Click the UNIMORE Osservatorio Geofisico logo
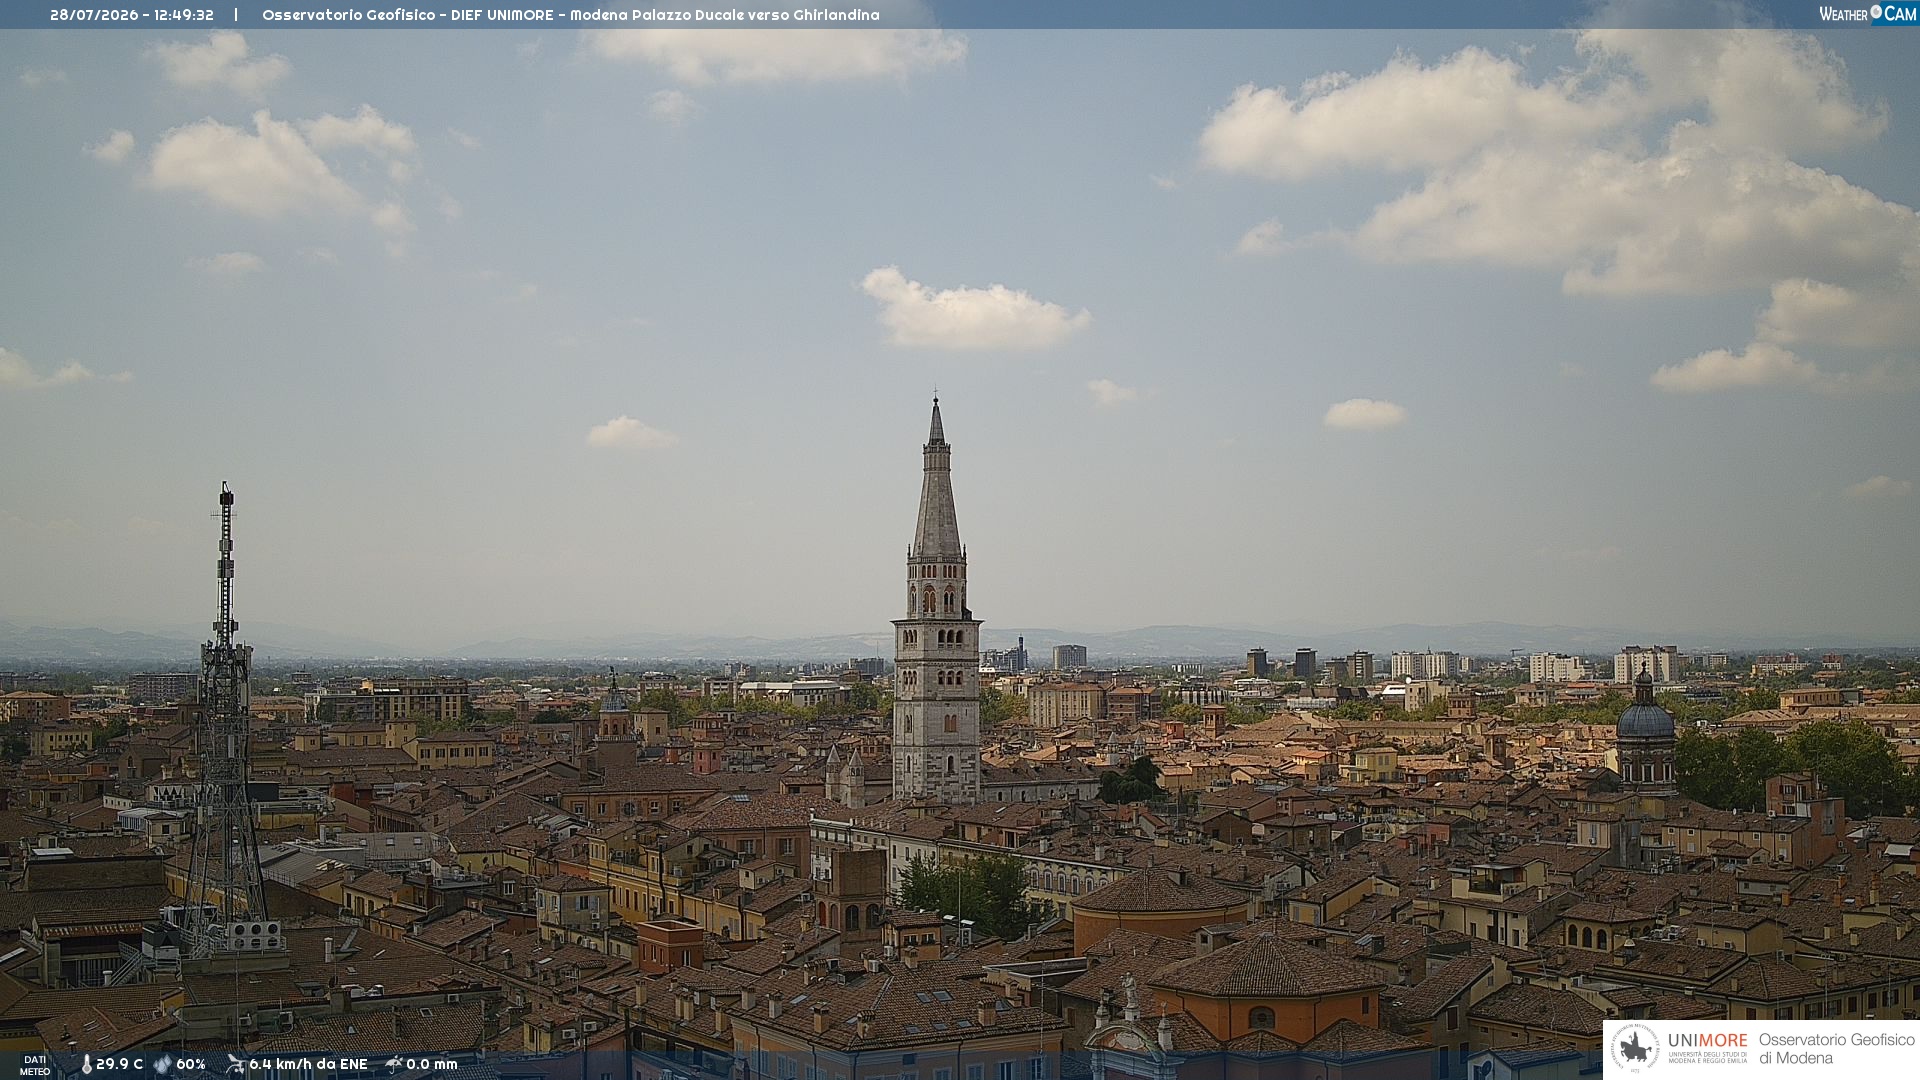1920x1080 pixels. 1761,1050
